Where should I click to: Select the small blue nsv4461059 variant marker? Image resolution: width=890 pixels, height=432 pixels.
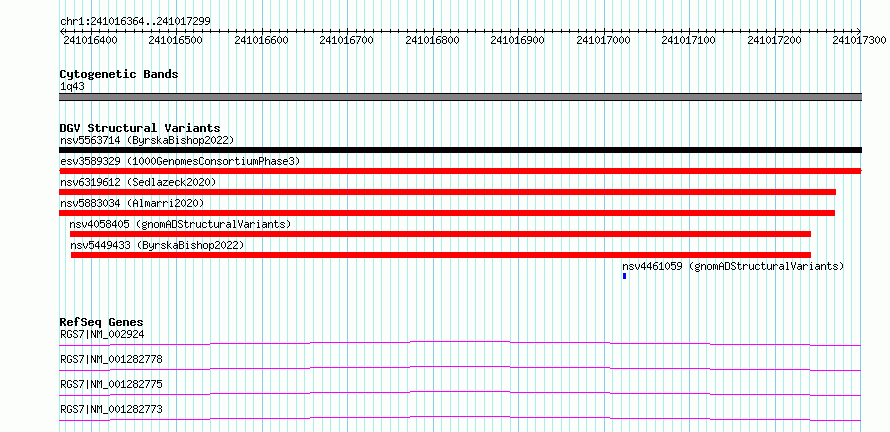(x=624, y=276)
